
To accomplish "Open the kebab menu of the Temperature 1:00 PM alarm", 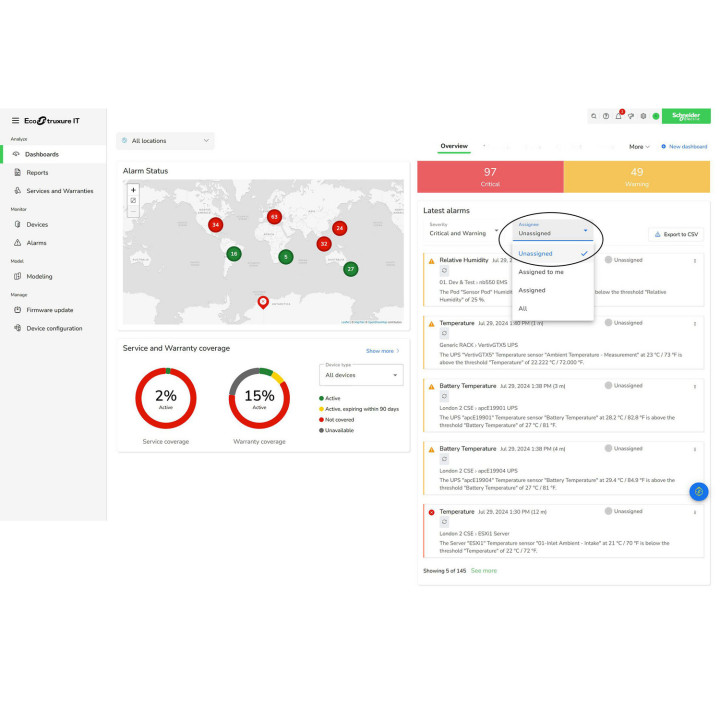I will click(x=695, y=324).
